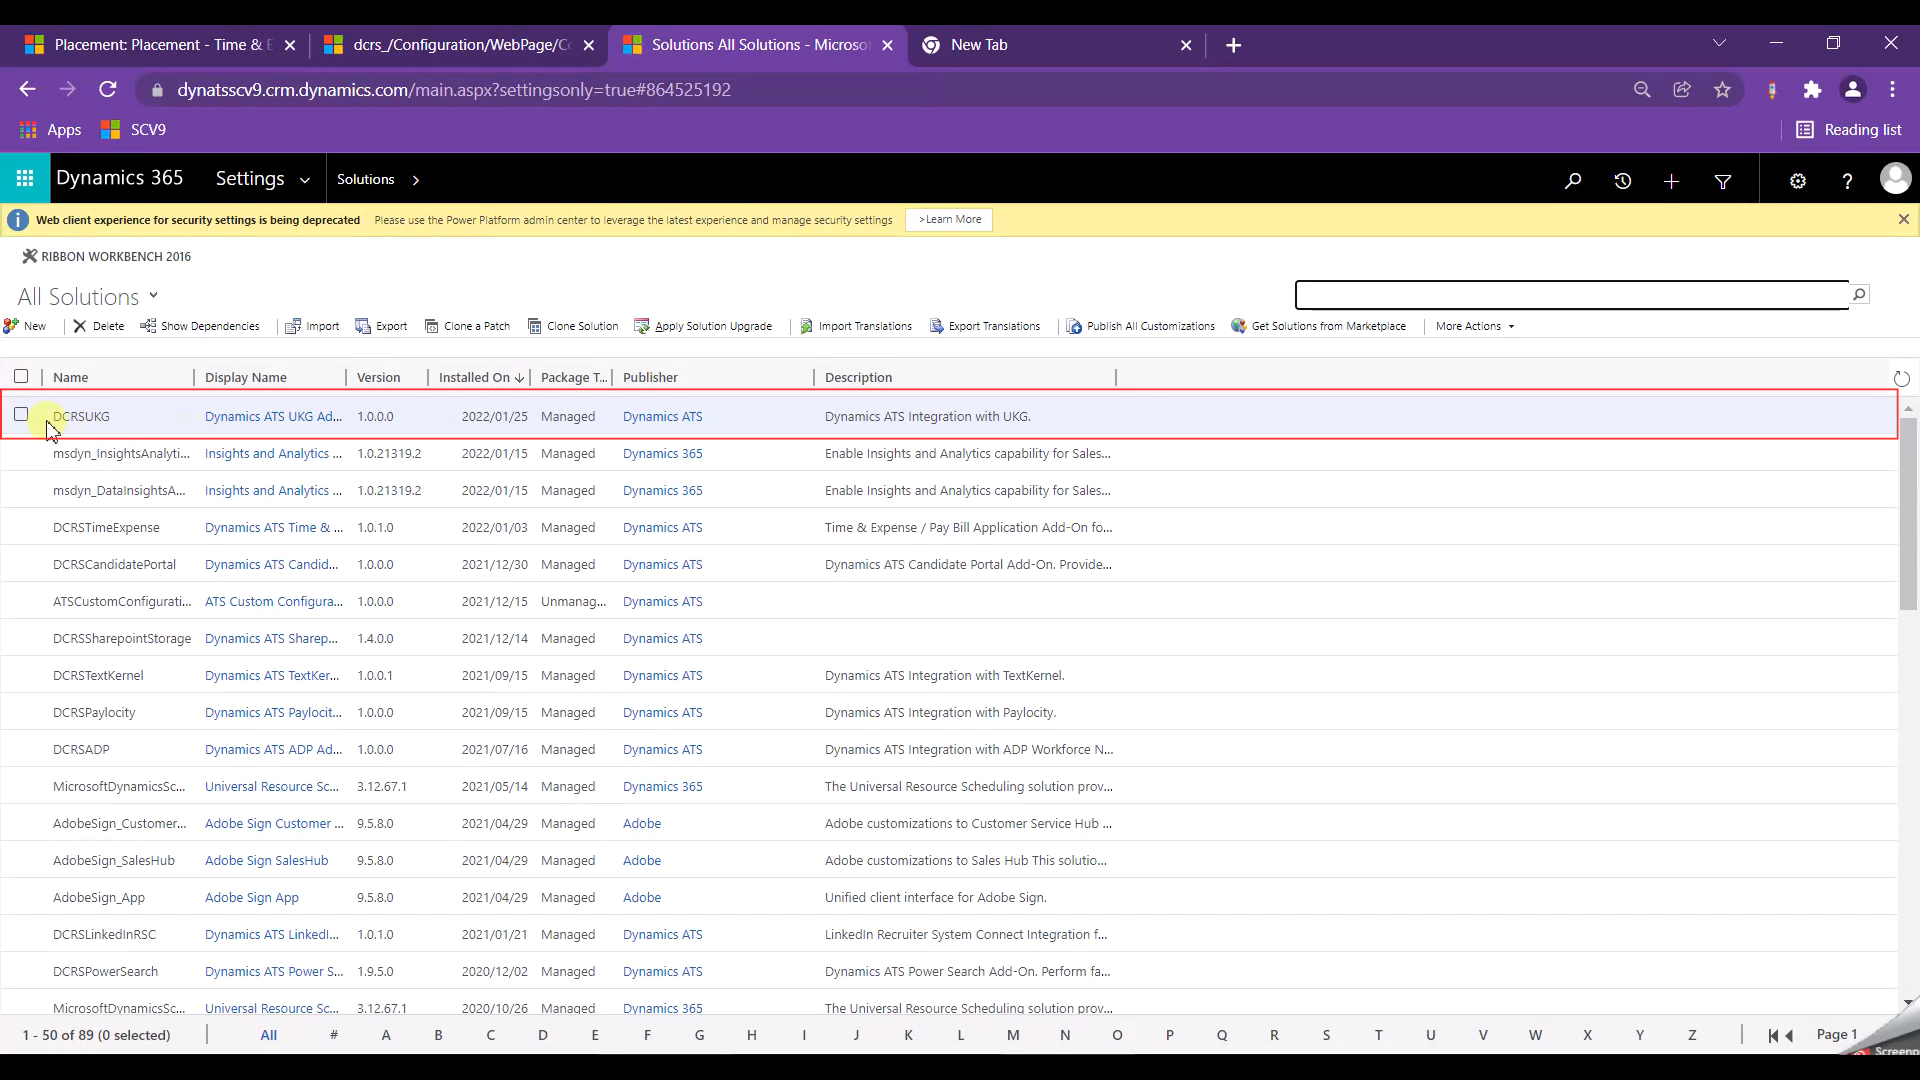The height and width of the screenshot is (1080, 1920).
Task: Sort by Version column header
Action: coord(378,377)
